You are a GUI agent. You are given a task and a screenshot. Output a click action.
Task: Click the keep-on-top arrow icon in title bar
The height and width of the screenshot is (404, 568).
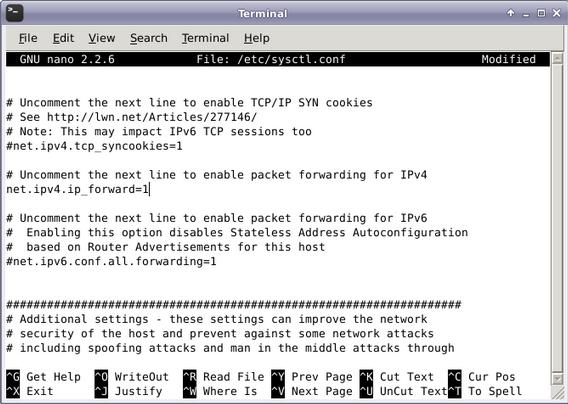[511, 13]
